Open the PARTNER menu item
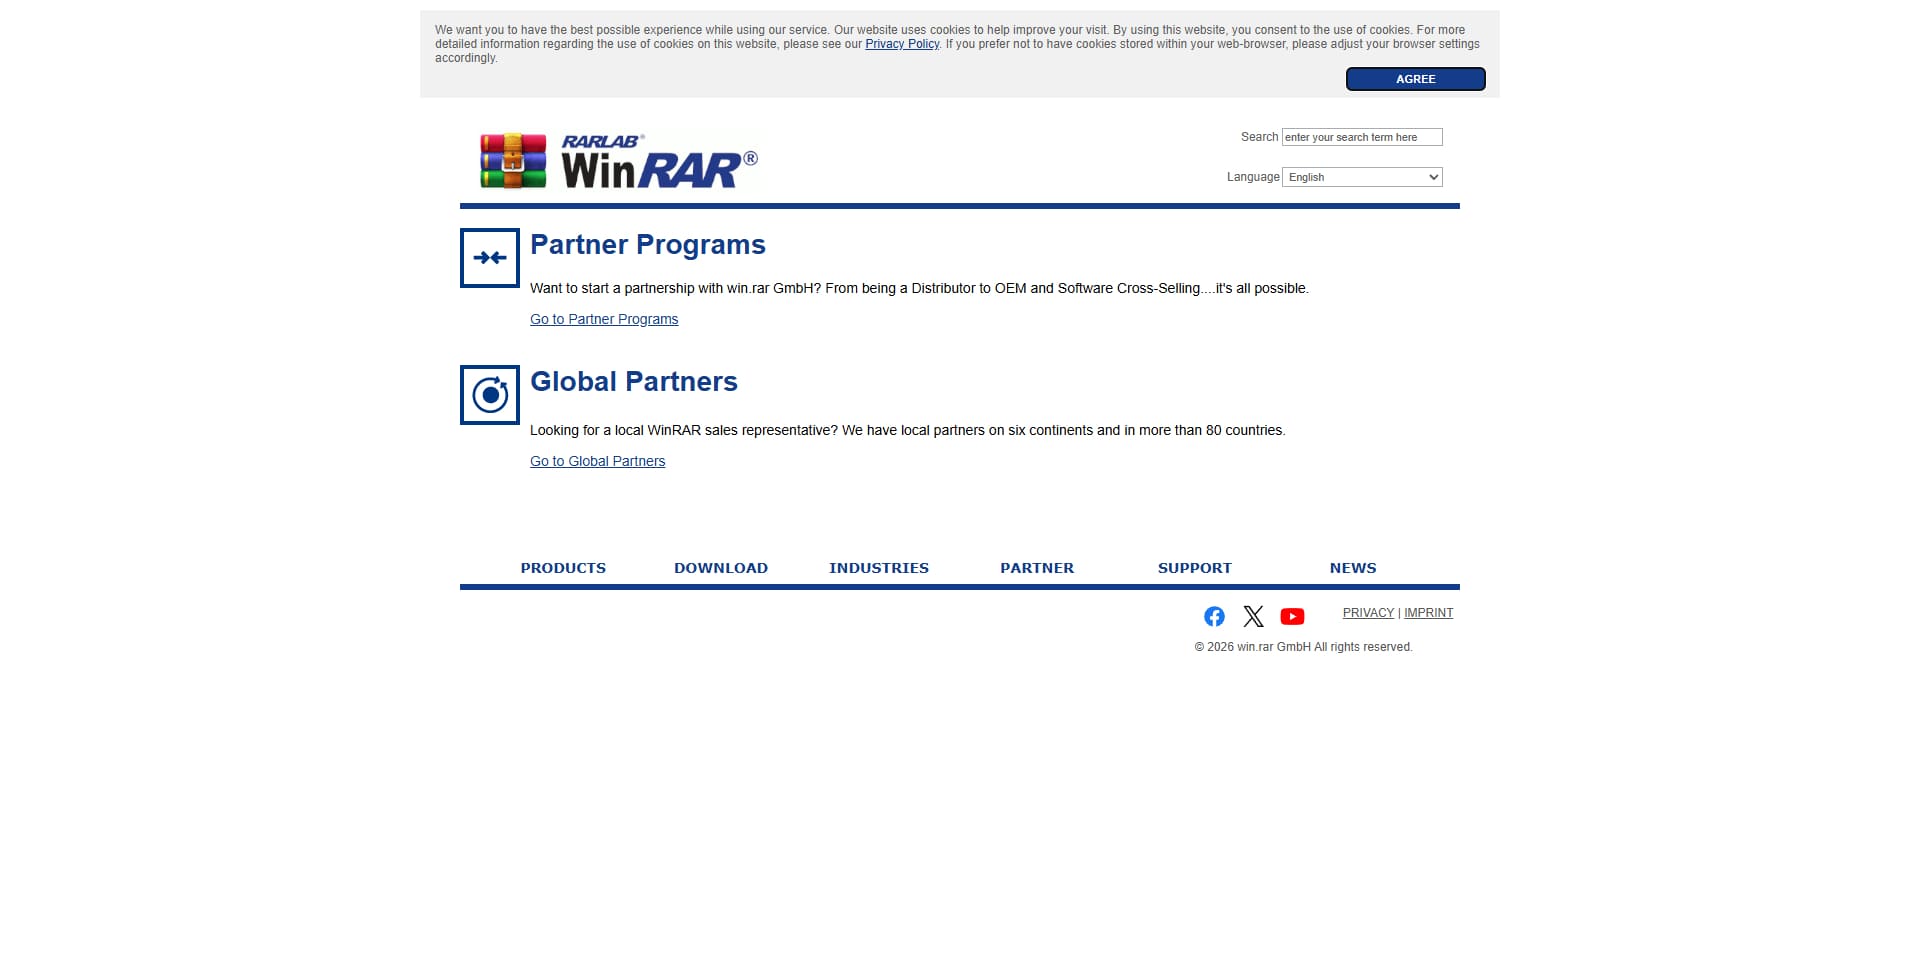The image size is (1920, 953). coord(1037,568)
